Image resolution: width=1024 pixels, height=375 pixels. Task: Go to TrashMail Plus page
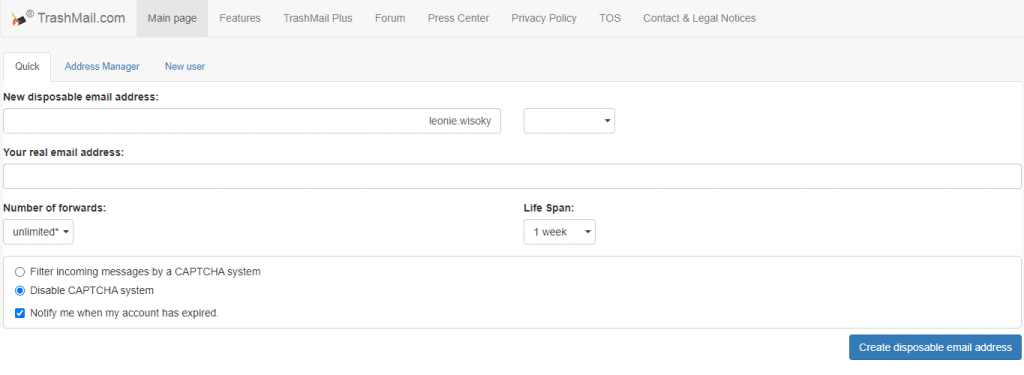pos(318,18)
